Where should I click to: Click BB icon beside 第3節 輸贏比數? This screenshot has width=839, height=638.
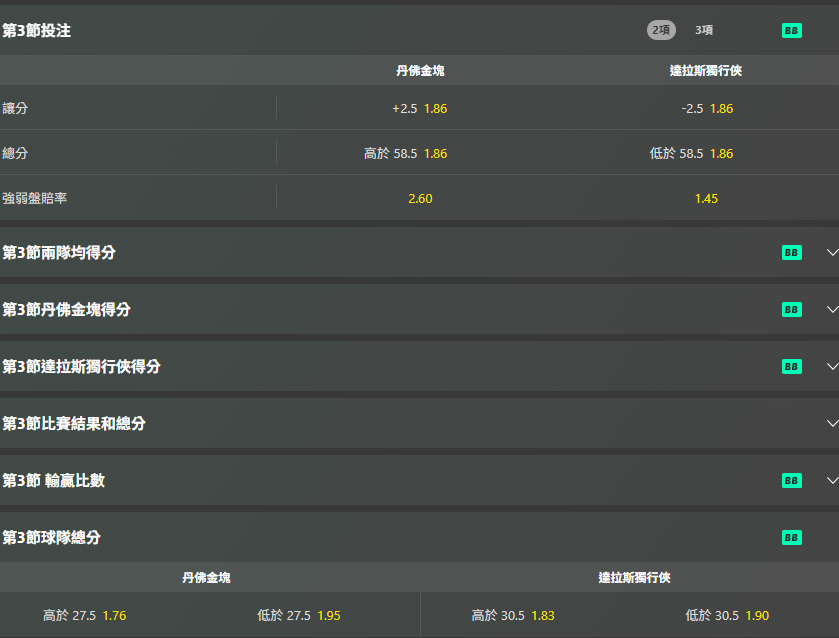[x=791, y=481]
